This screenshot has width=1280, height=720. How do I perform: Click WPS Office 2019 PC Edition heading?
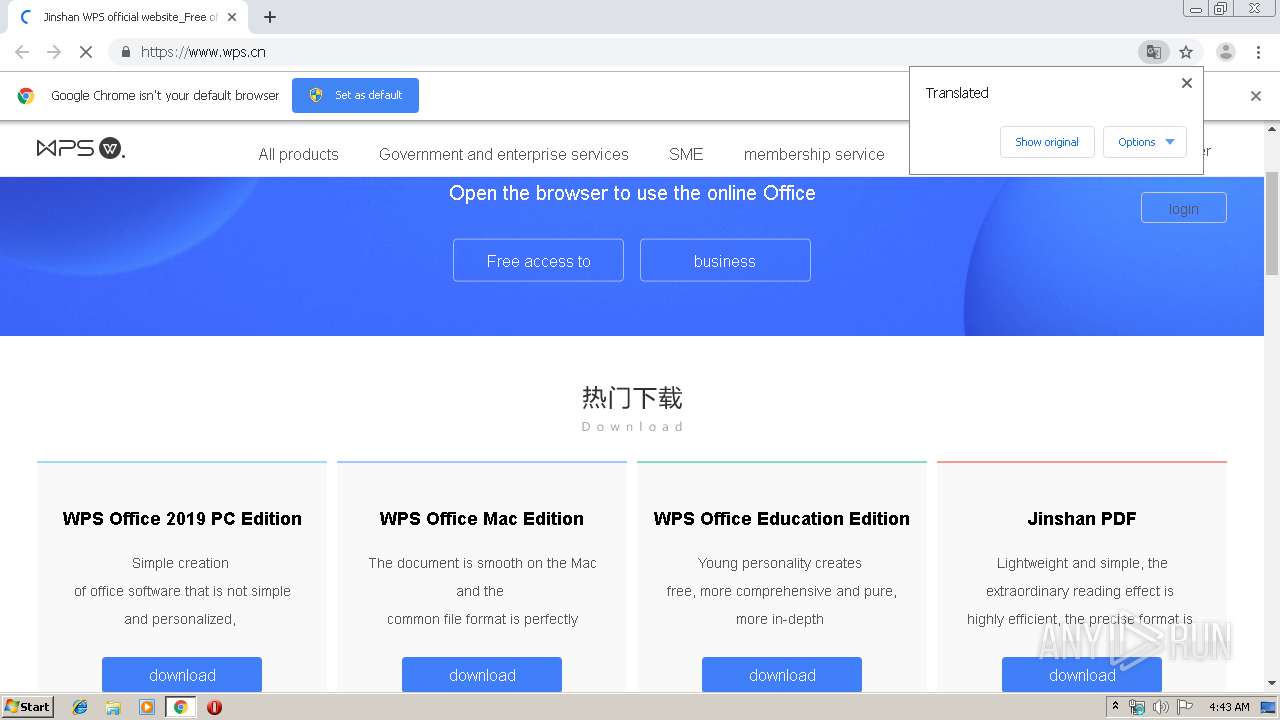[182, 518]
